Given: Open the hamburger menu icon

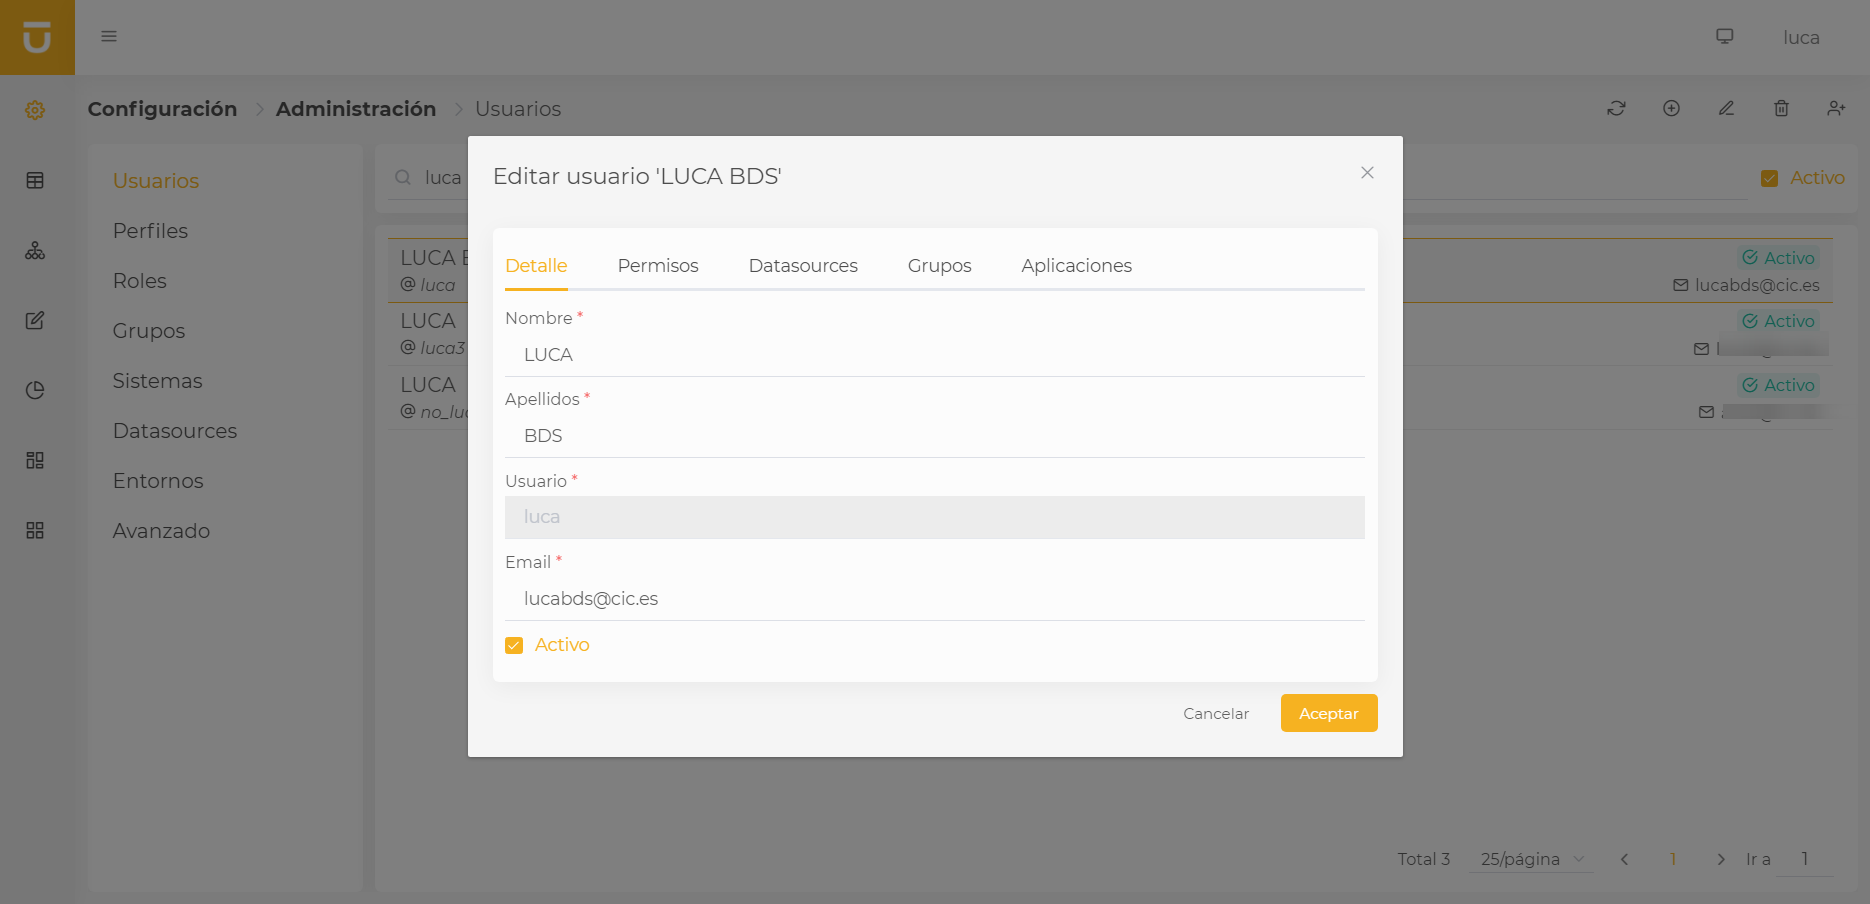Looking at the screenshot, I should 109,37.
